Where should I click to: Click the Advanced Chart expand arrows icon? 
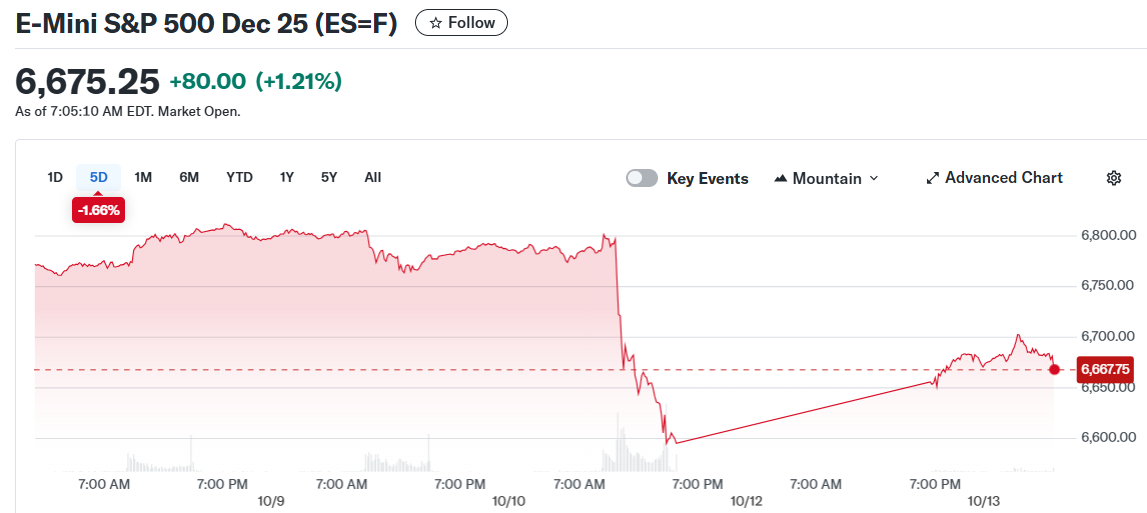933,178
